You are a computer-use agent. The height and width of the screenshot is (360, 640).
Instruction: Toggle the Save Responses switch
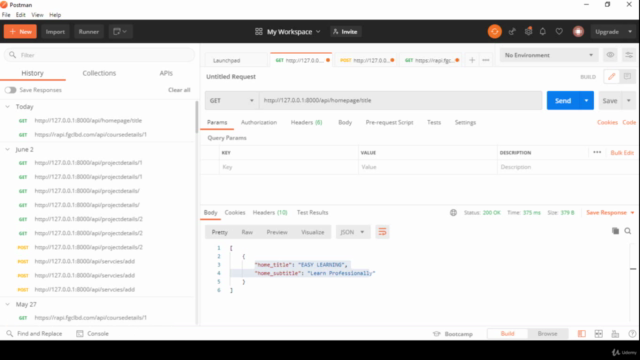(x=11, y=90)
